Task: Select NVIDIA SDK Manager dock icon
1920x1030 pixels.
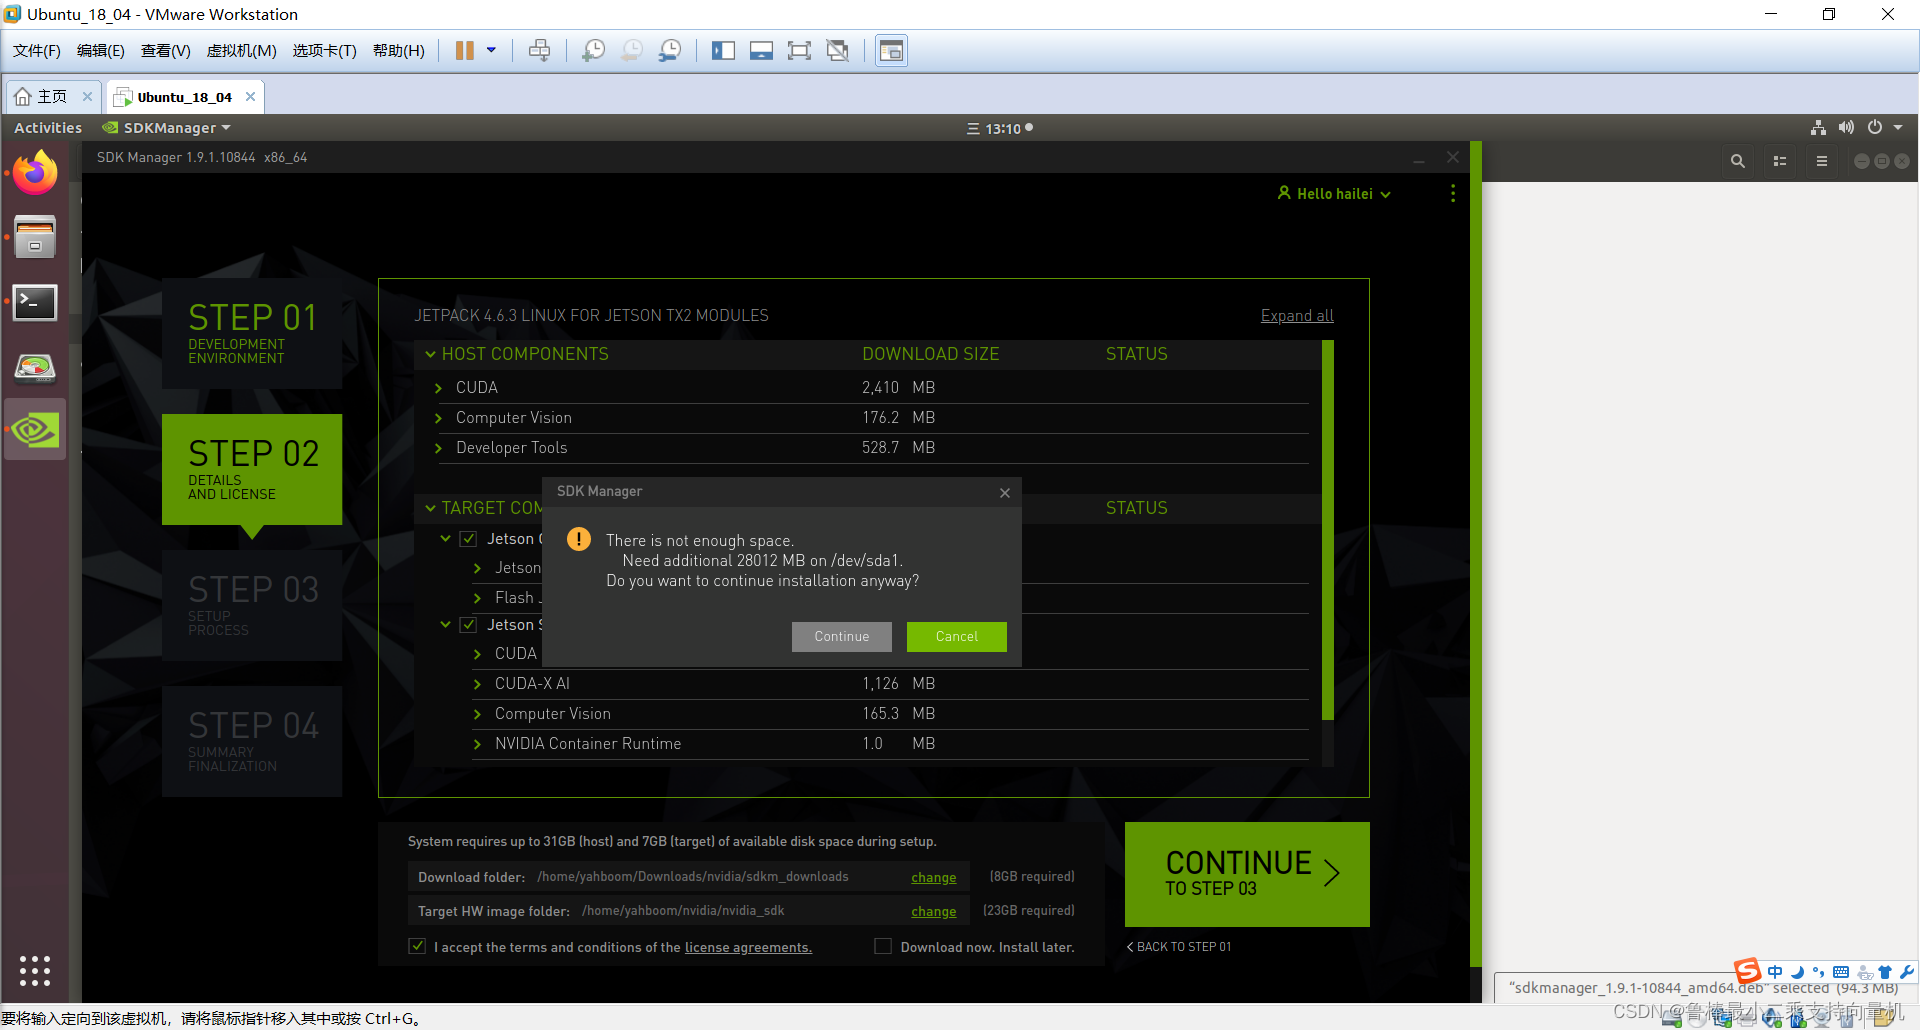Action: coord(35,431)
